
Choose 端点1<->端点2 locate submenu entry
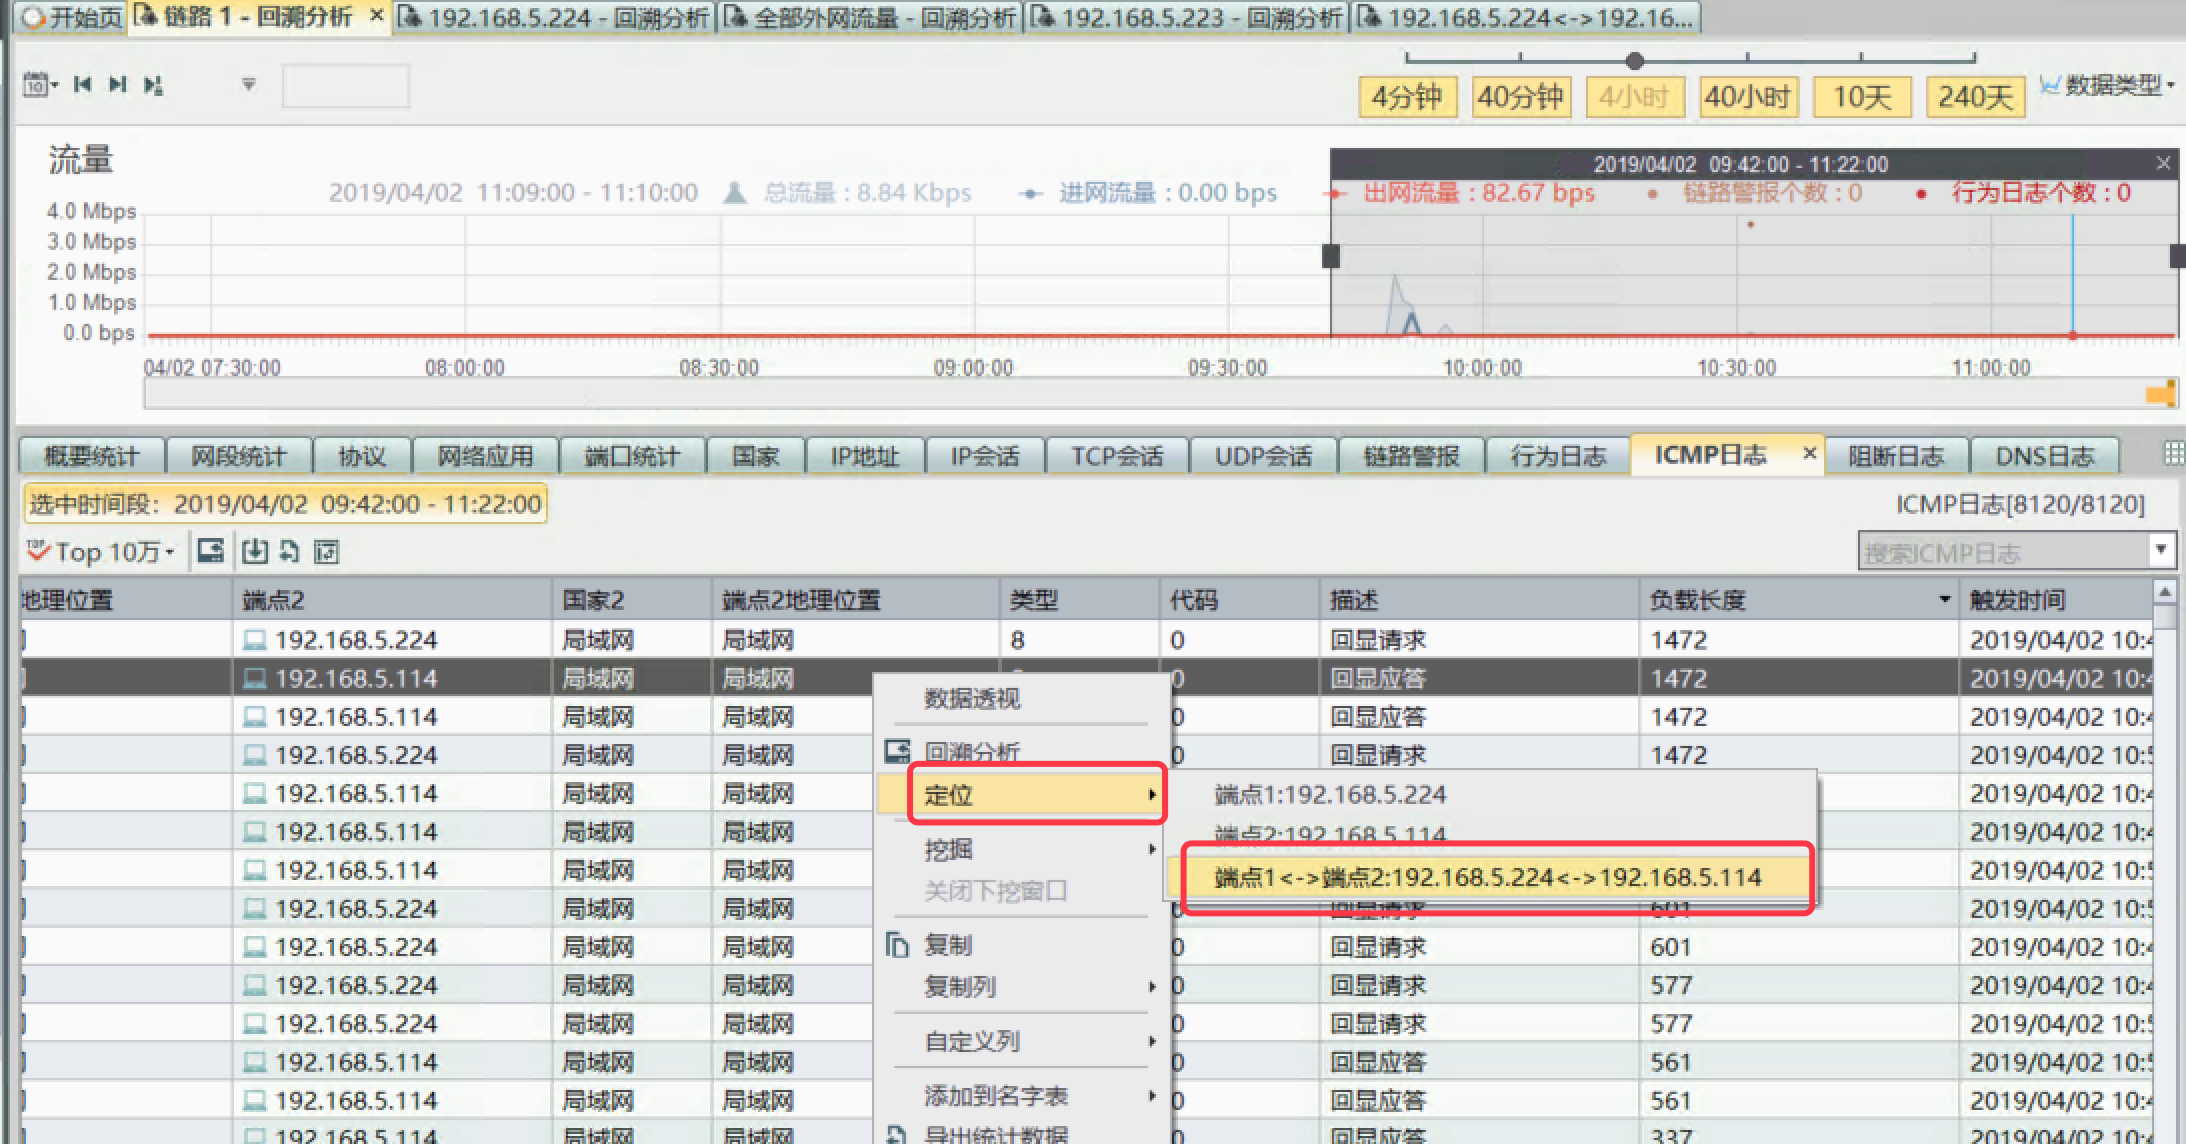point(1487,878)
